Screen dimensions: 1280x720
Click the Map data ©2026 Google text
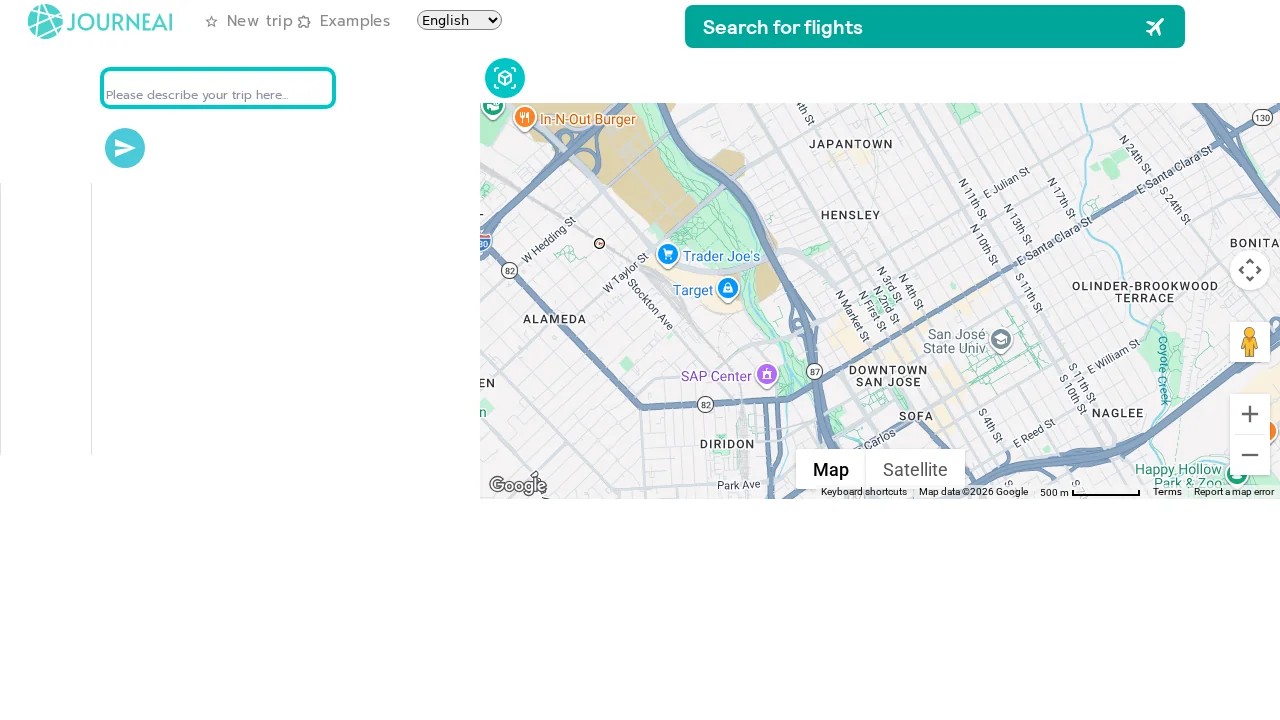pos(973,492)
